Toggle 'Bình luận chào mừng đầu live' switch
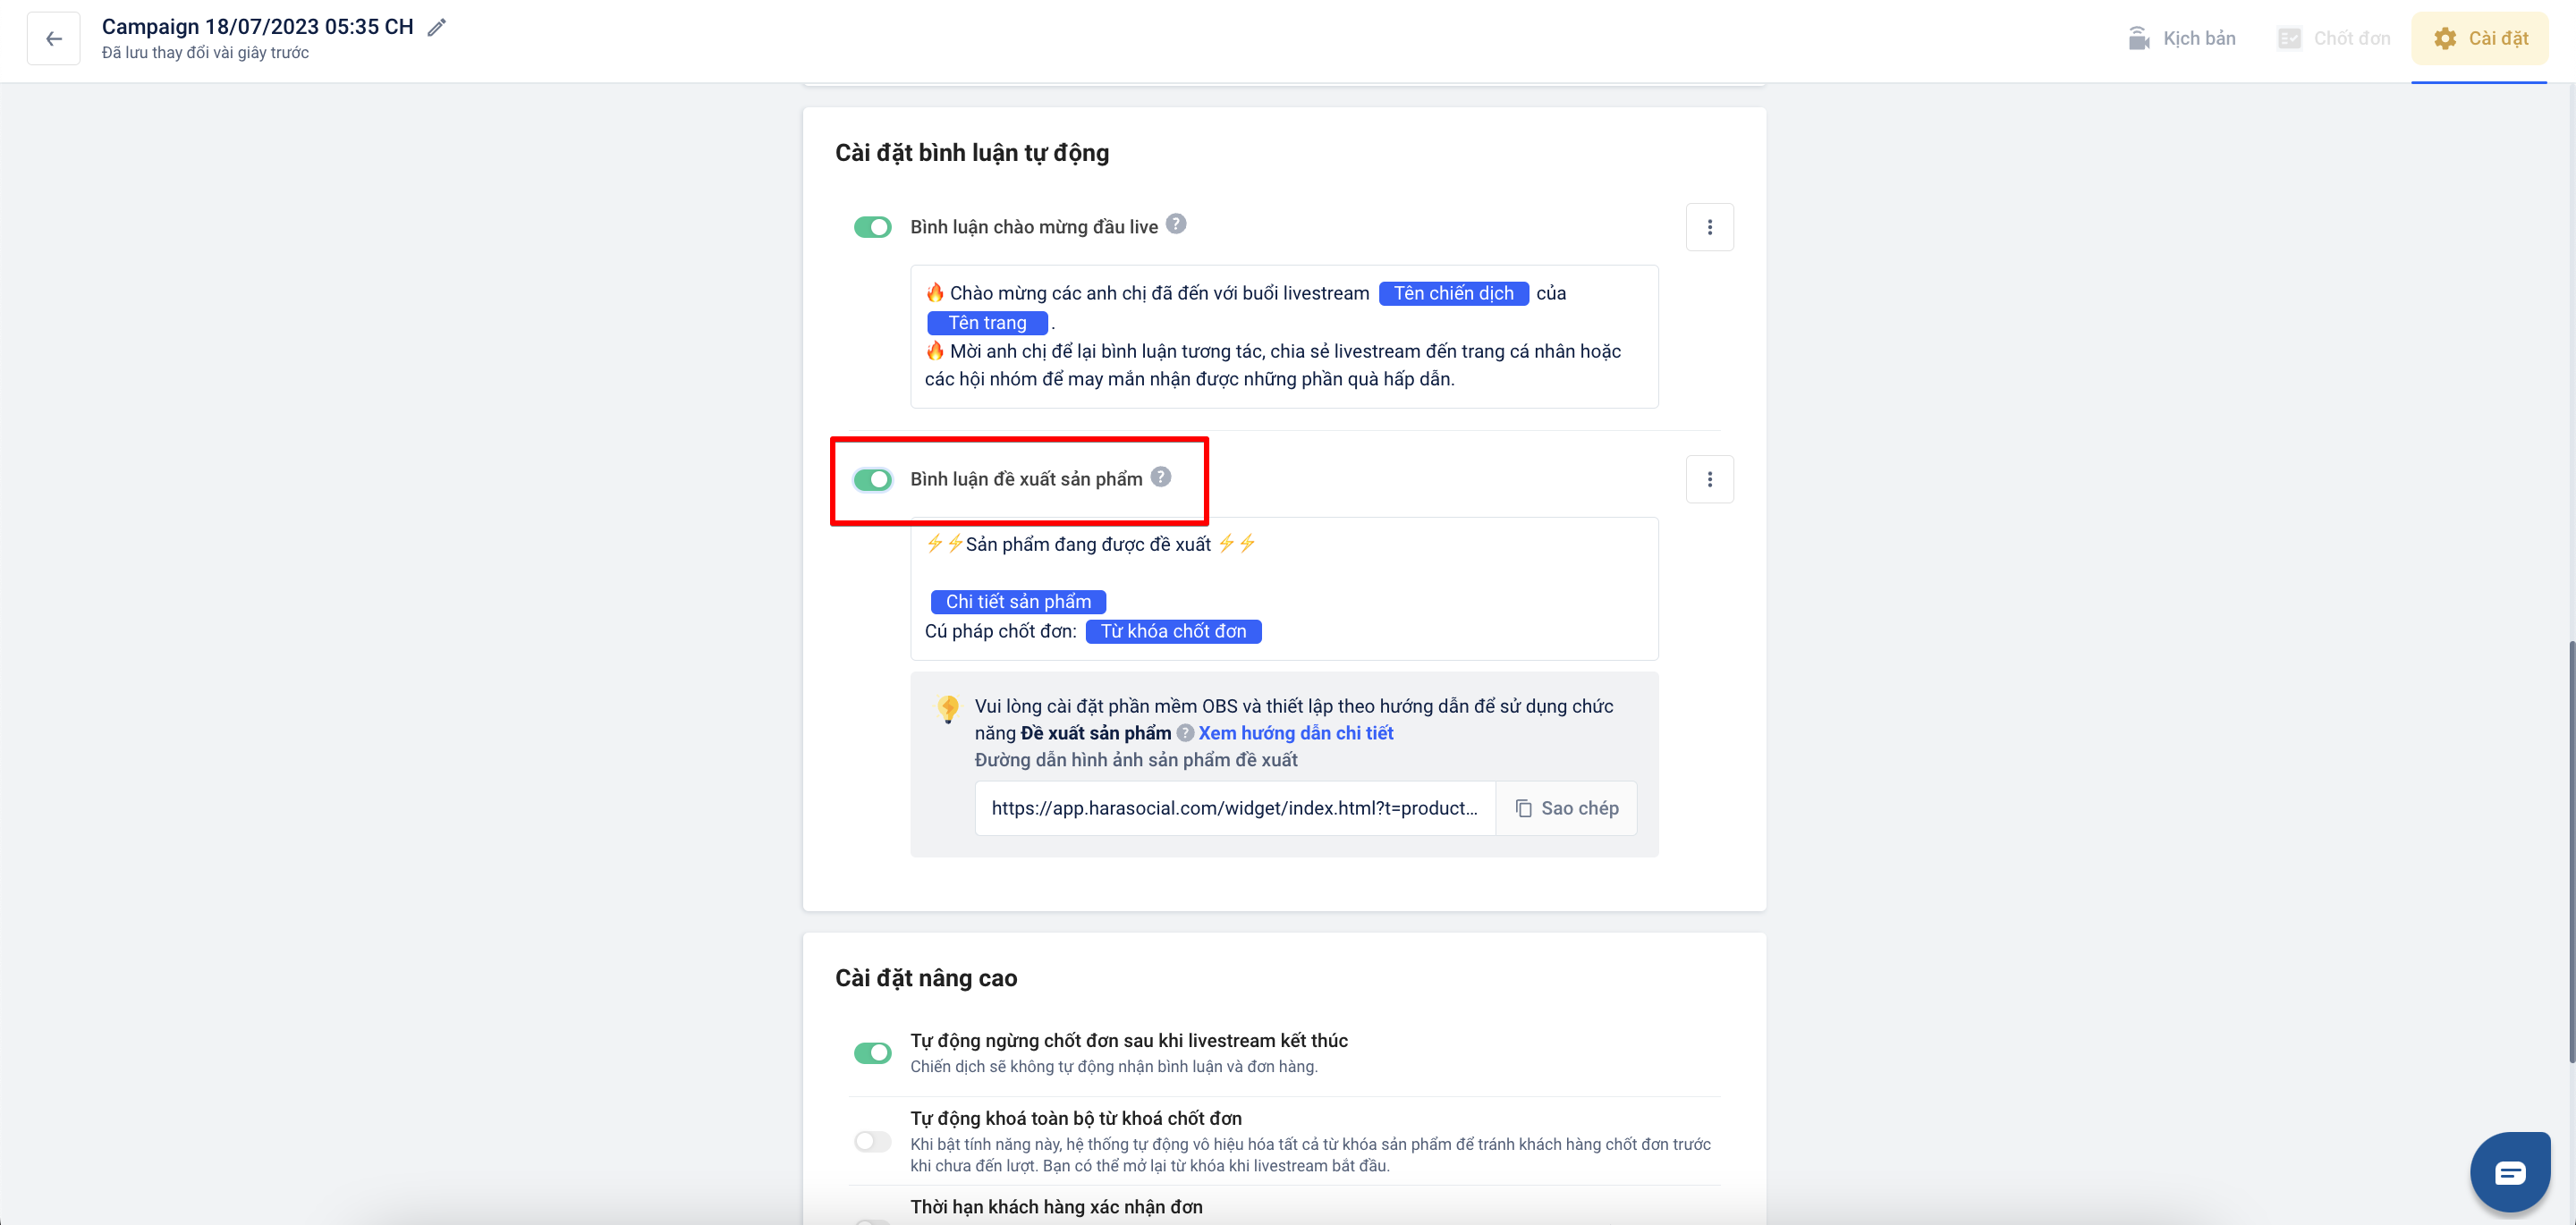The image size is (2576, 1225). tap(872, 228)
